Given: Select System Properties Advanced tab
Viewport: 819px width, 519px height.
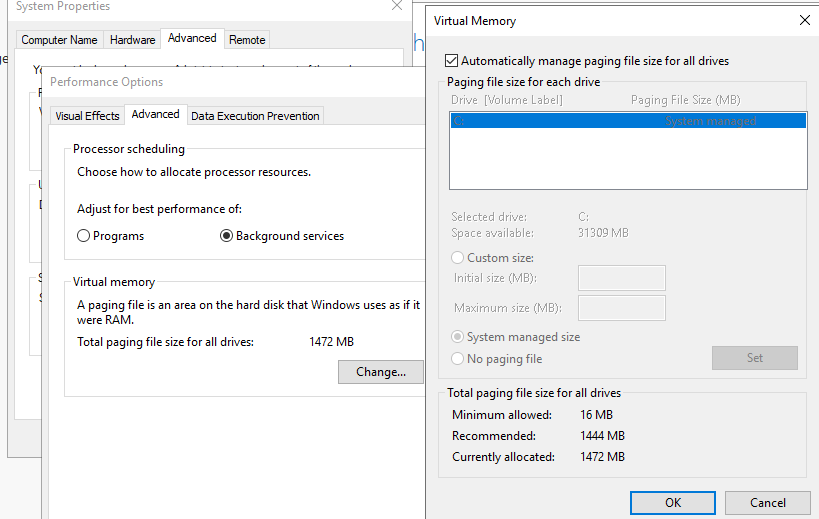Looking at the screenshot, I should (192, 38).
